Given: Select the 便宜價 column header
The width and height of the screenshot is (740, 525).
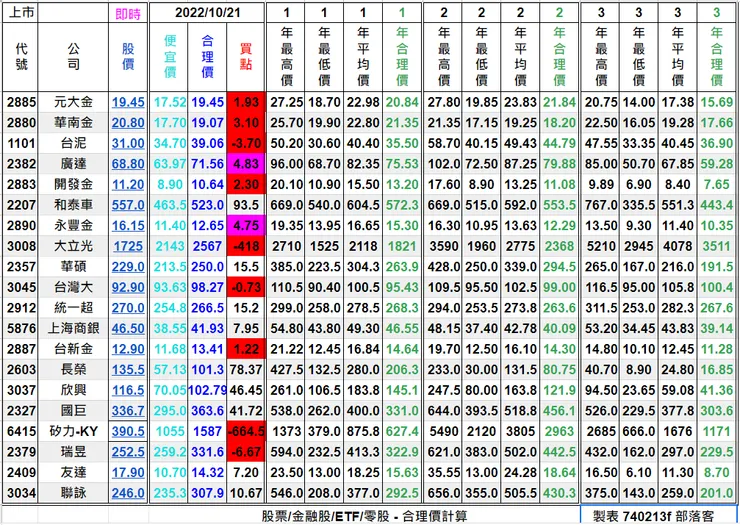Looking at the screenshot, I should (x=170, y=57).
